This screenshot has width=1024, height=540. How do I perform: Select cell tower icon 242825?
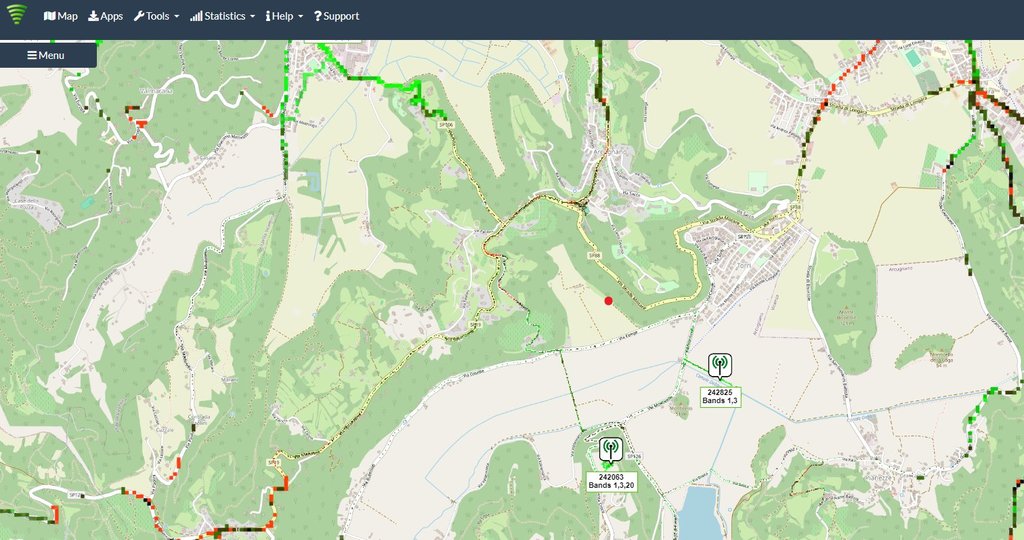[720, 366]
